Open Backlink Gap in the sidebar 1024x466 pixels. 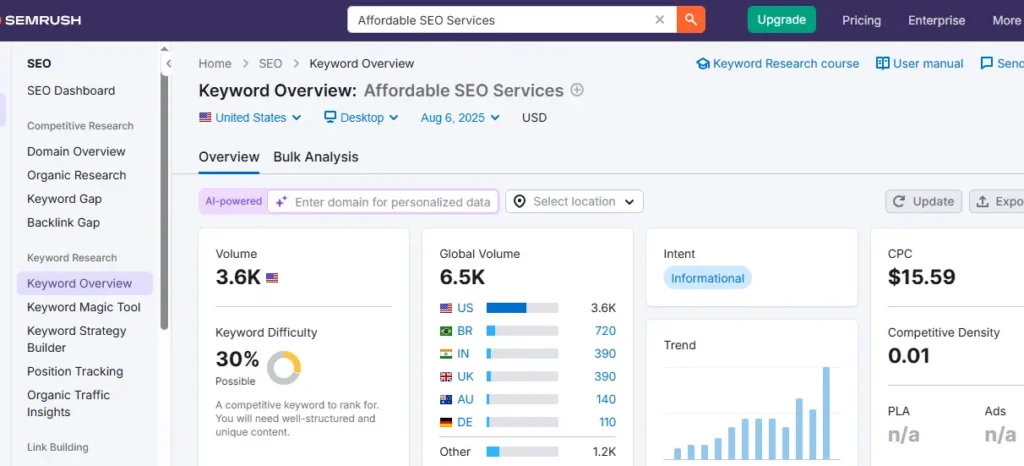63,222
